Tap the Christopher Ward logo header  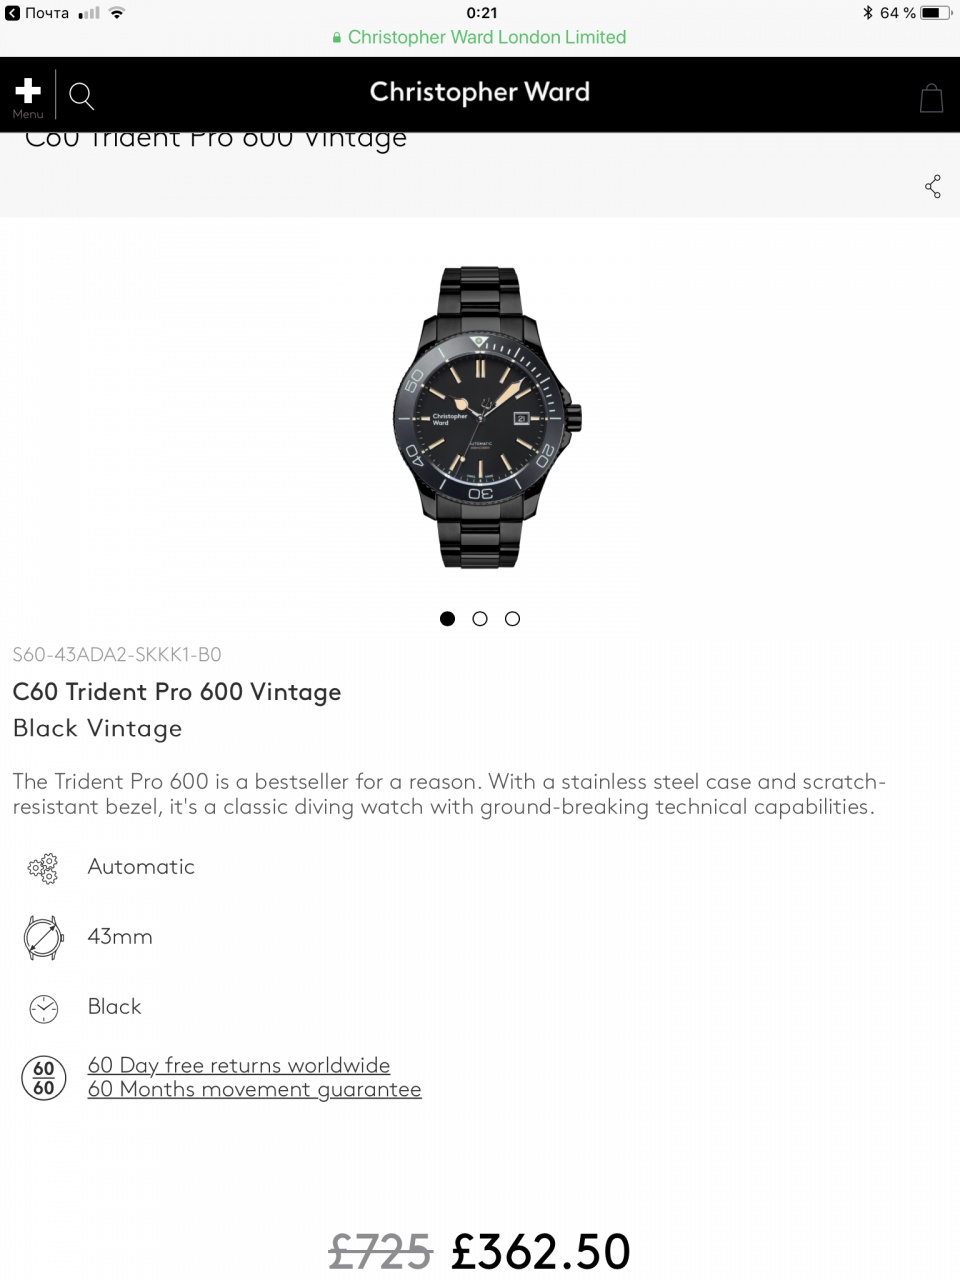tap(479, 92)
